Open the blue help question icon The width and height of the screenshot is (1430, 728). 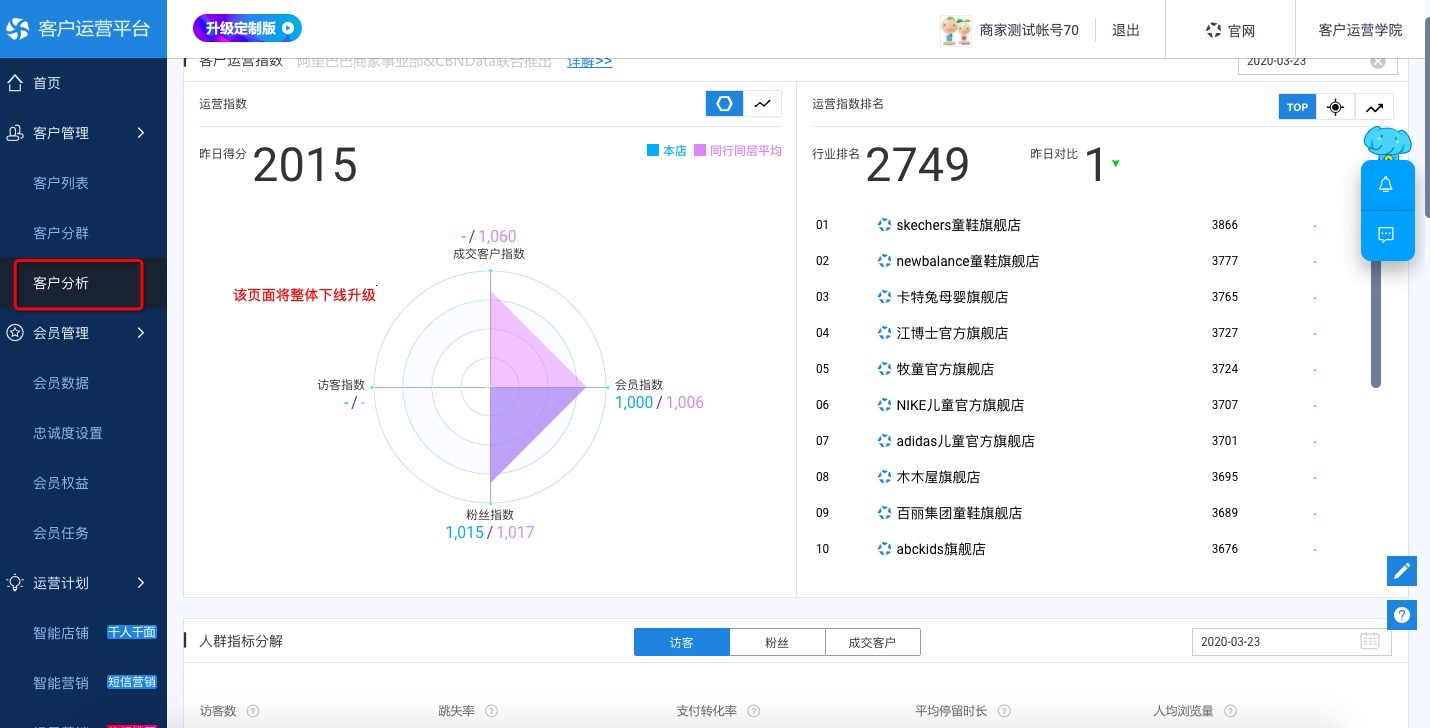click(1402, 615)
